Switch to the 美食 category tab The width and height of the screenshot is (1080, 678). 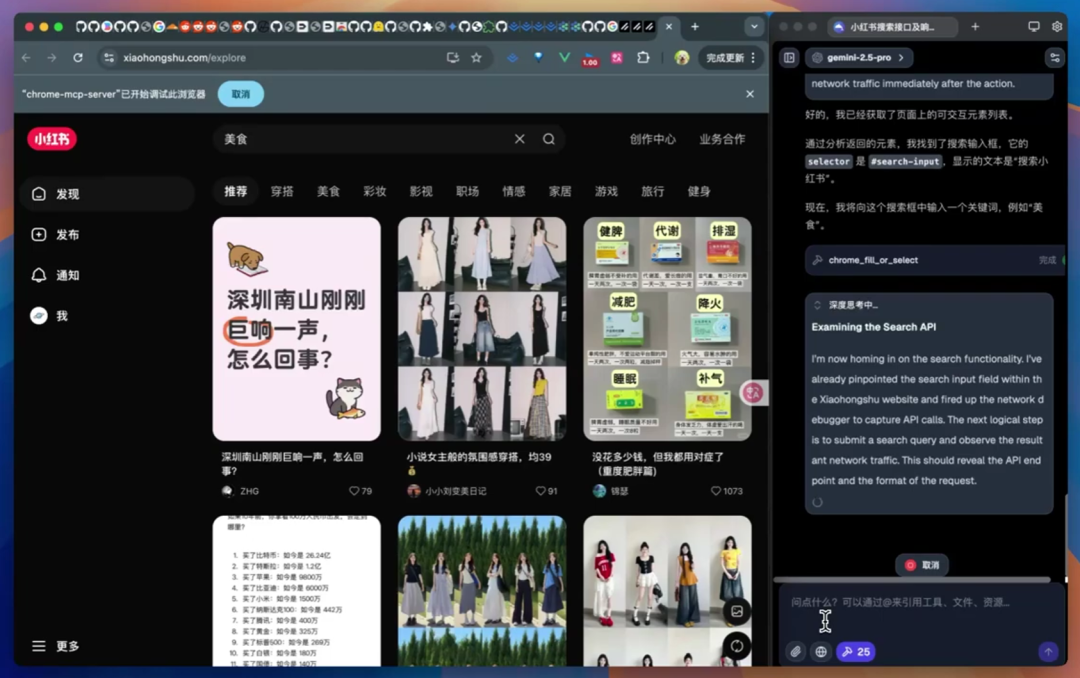click(x=328, y=191)
